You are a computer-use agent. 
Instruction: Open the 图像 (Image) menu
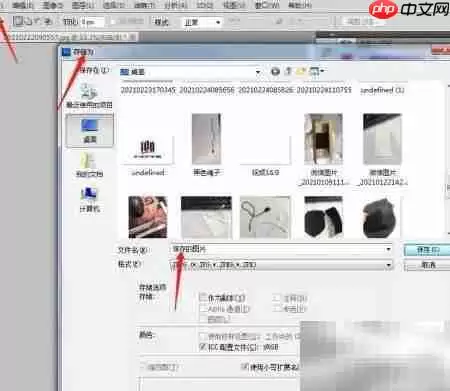pos(53,5)
